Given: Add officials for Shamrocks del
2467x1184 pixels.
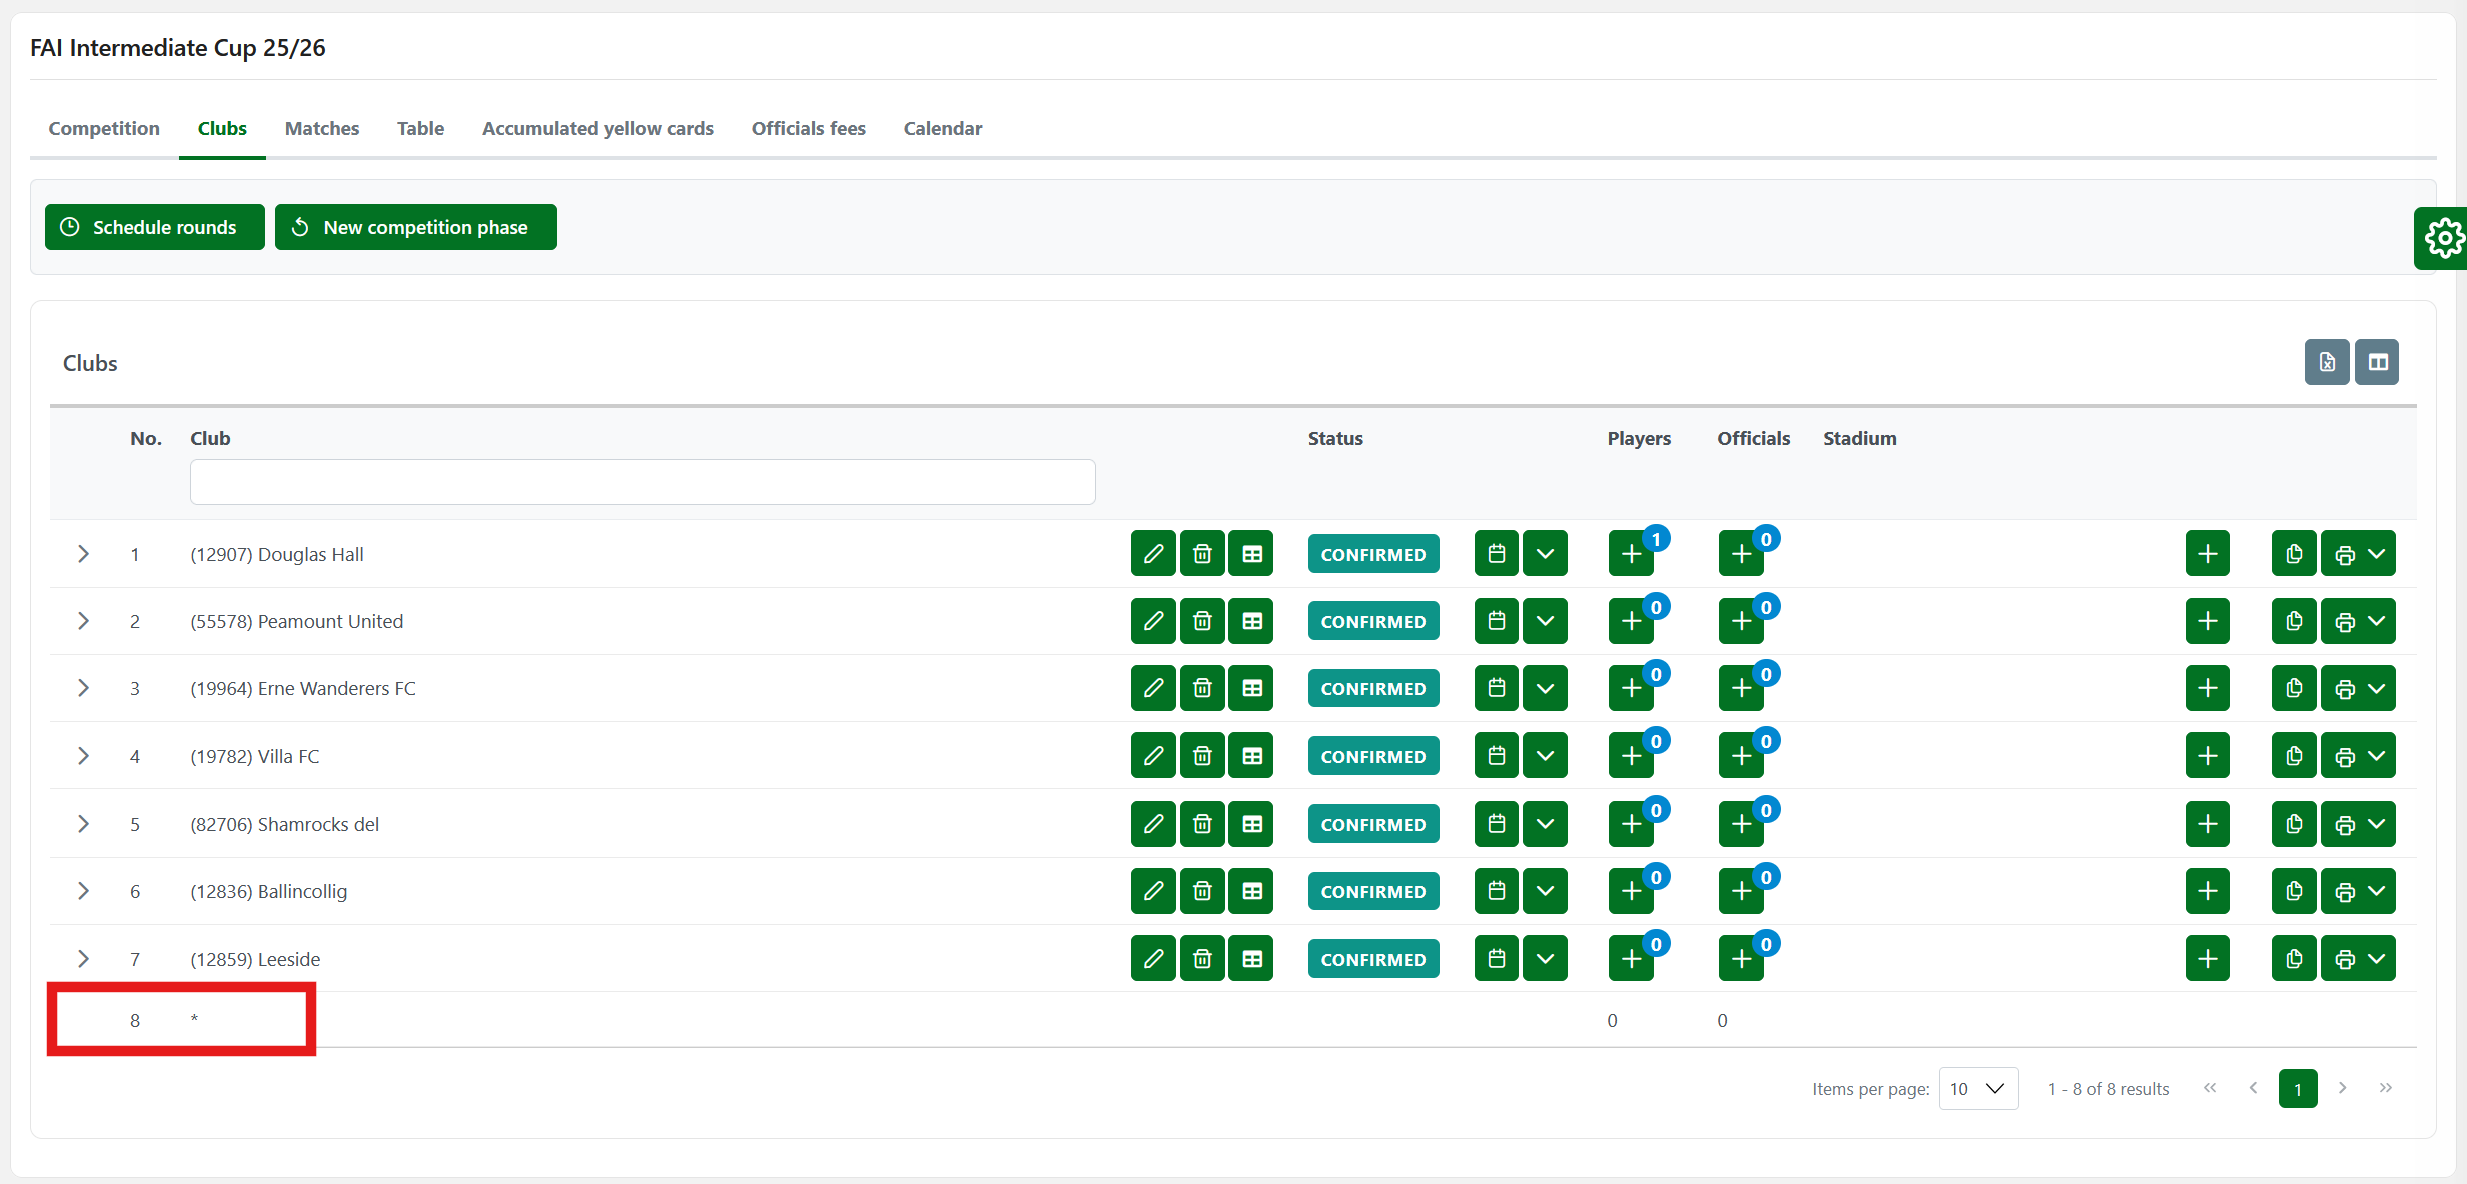Looking at the screenshot, I should [x=1741, y=824].
